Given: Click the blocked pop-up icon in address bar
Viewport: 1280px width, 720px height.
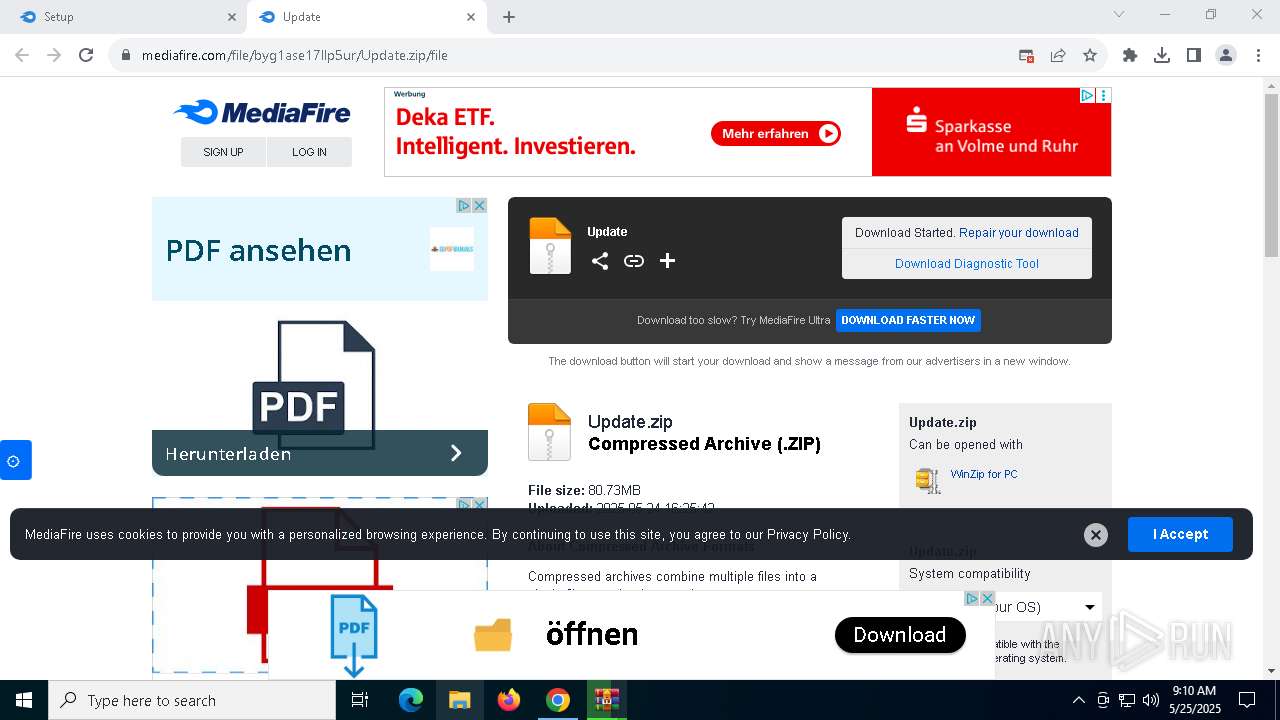Looking at the screenshot, I should 1026,56.
